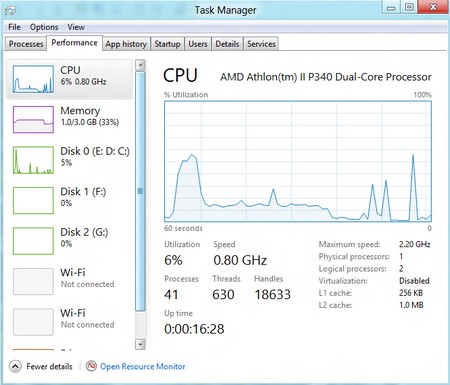Show the Services tab
This screenshot has width=450, height=385.
261,44
